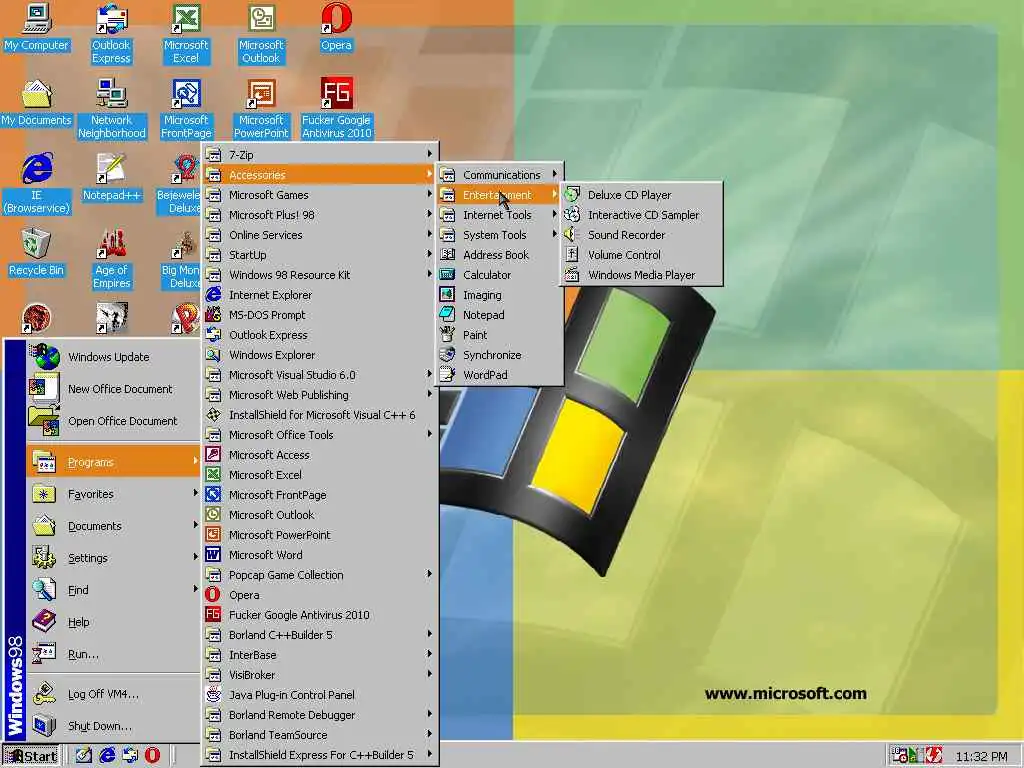Launch the IE (Browservice) desktop icon
This screenshot has height=768, width=1024.
pyautogui.click(x=36, y=184)
